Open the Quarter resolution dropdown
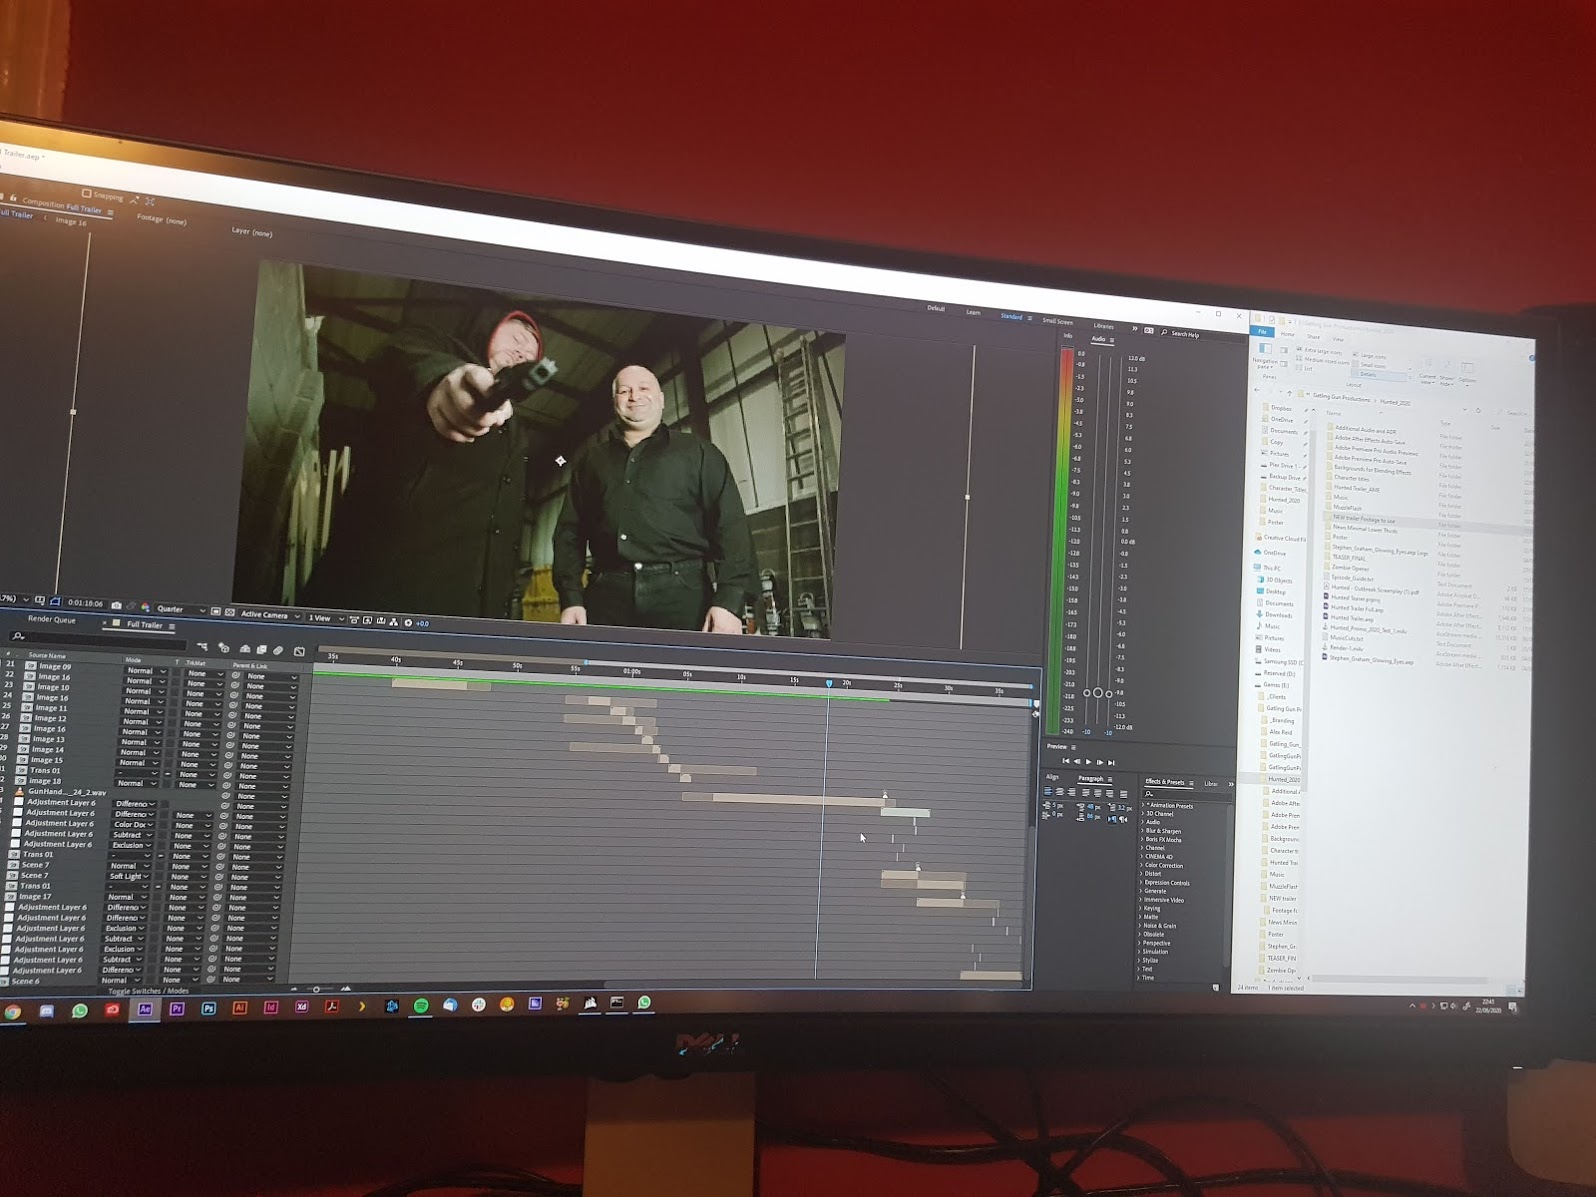Image resolution: width=1596 pixels, height=1197 pixels. (181, 609)
